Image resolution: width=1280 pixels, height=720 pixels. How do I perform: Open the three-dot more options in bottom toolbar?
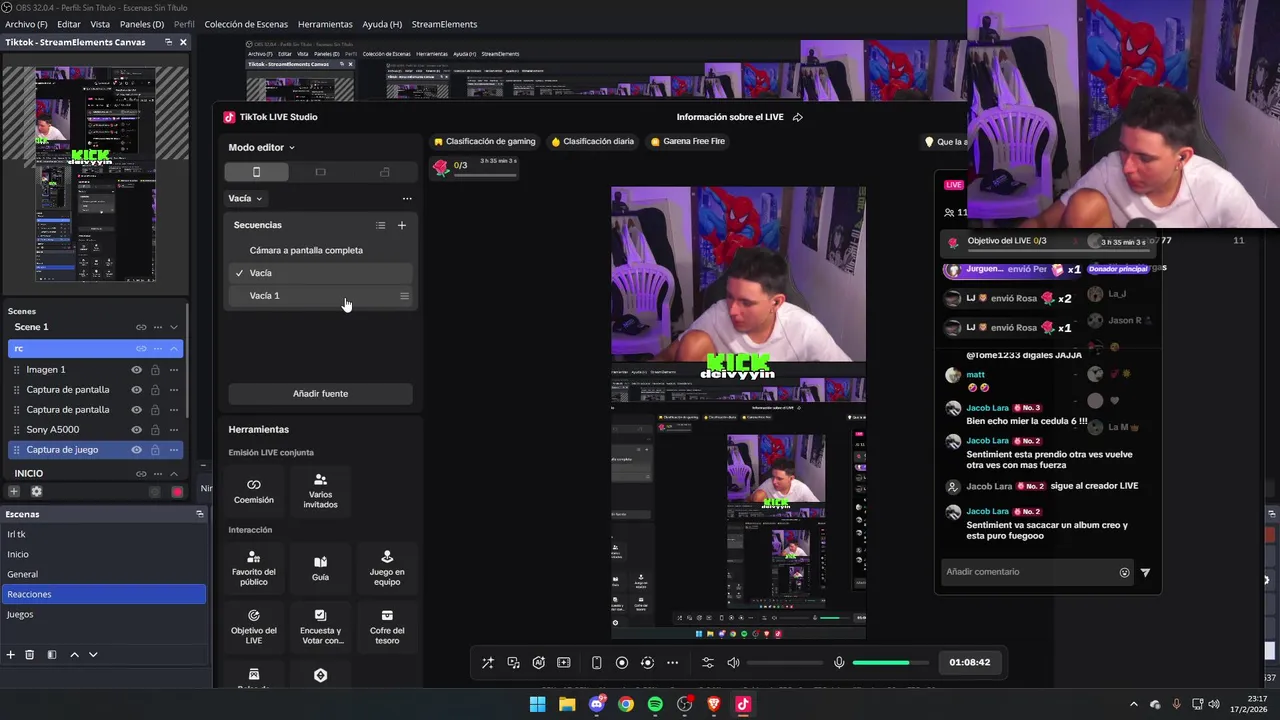click(672, 662)
